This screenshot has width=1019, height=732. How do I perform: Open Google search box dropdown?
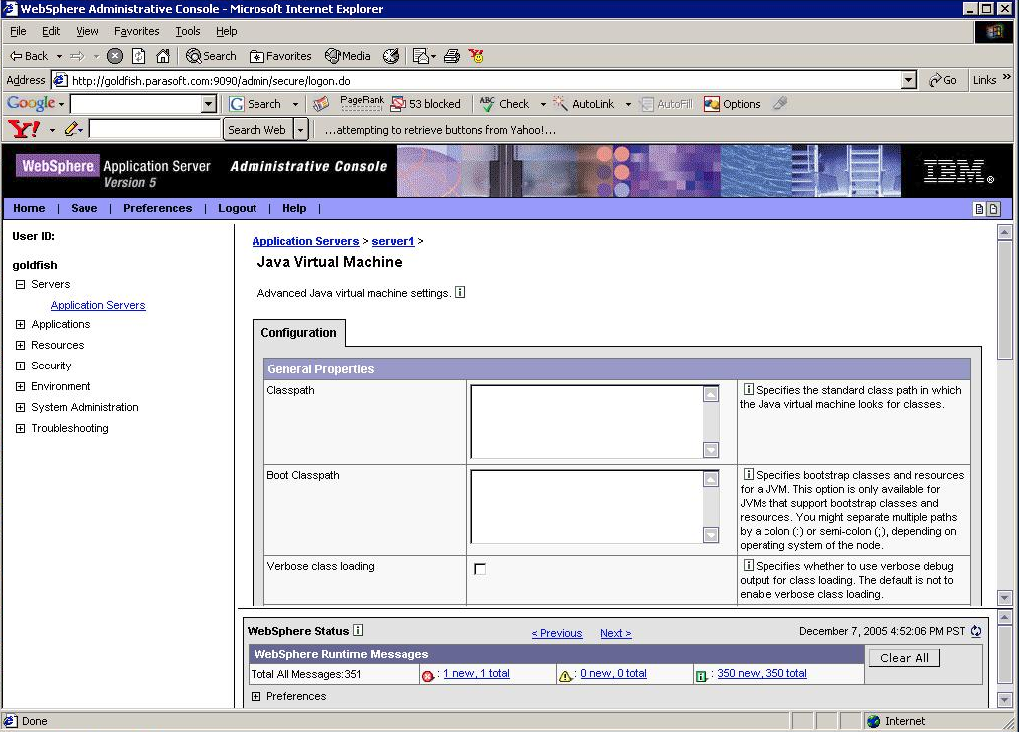click(x=209, y=104)
